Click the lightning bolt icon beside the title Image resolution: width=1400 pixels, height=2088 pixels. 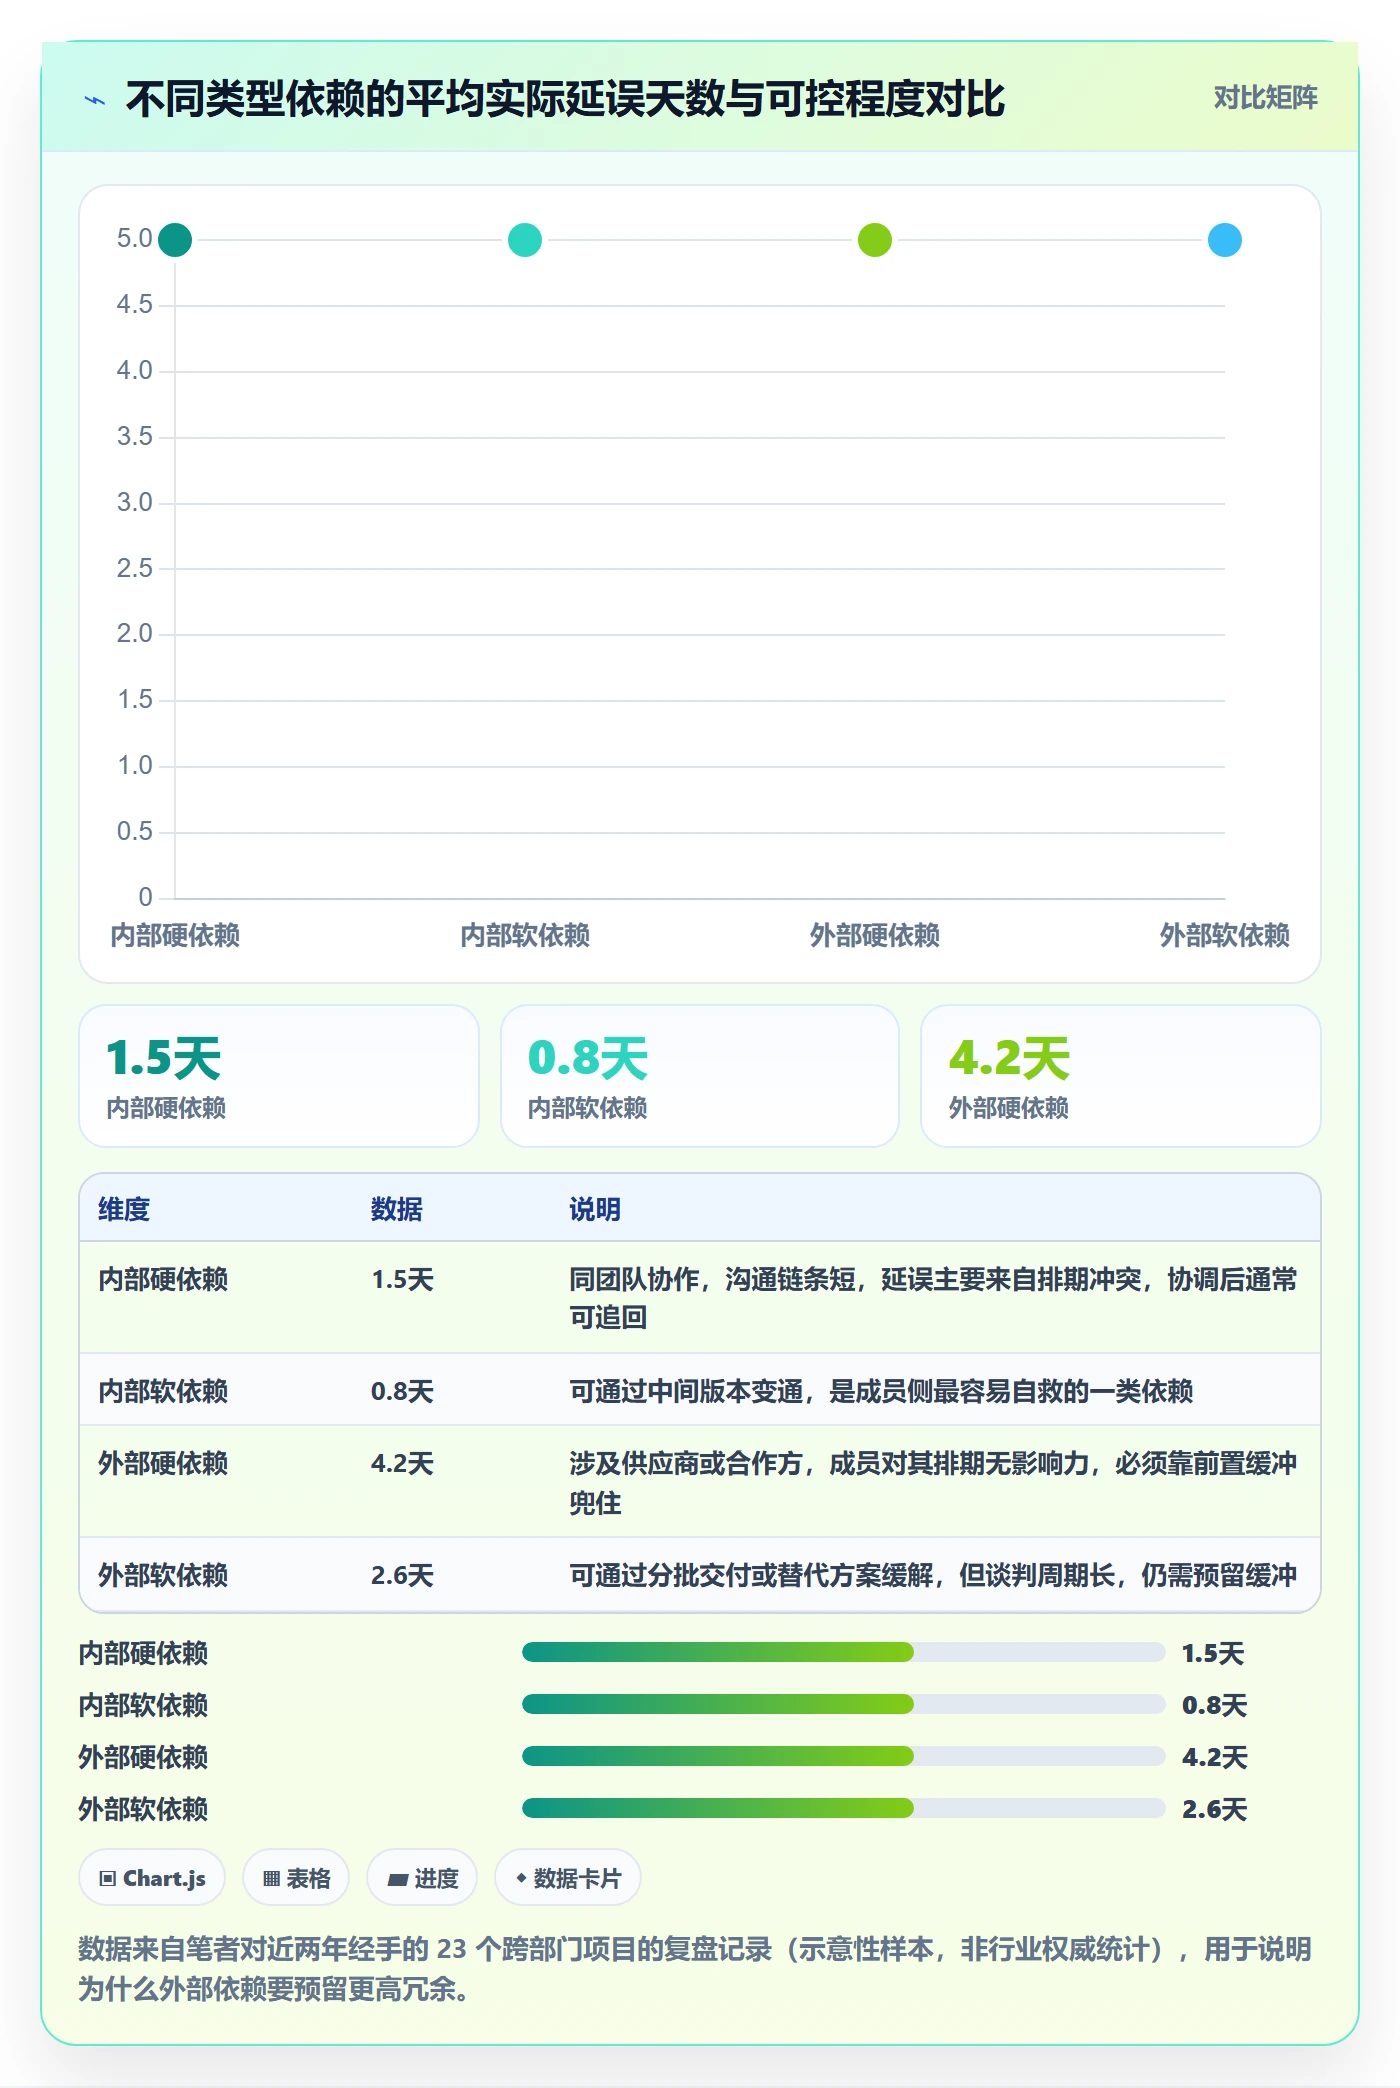point(95,100)
